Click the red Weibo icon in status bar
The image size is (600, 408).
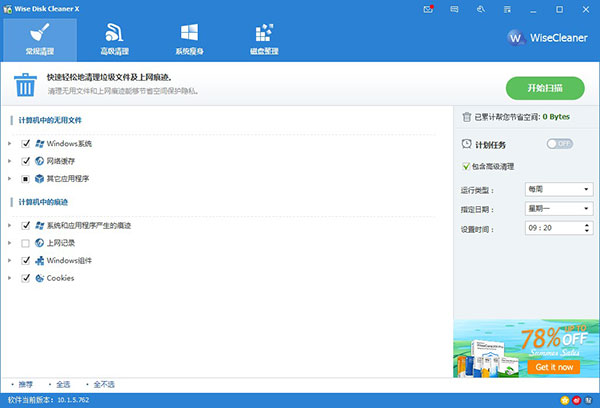(577, 400)
